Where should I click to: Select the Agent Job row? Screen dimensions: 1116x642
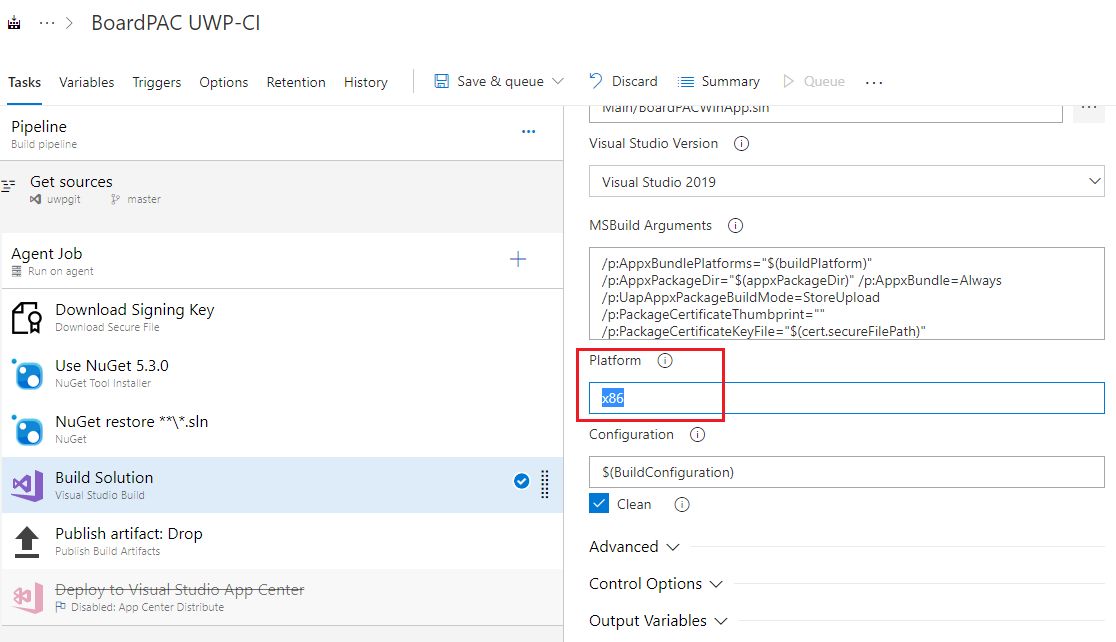[282, 261]
